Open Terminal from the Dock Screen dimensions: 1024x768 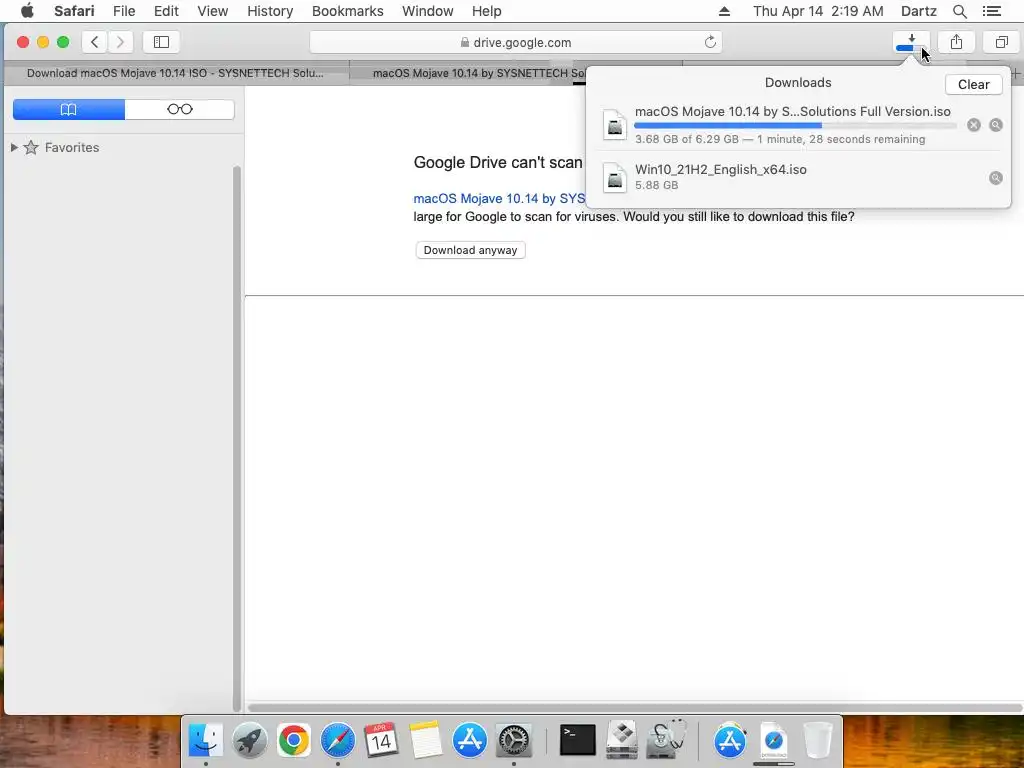click(578, 741)
